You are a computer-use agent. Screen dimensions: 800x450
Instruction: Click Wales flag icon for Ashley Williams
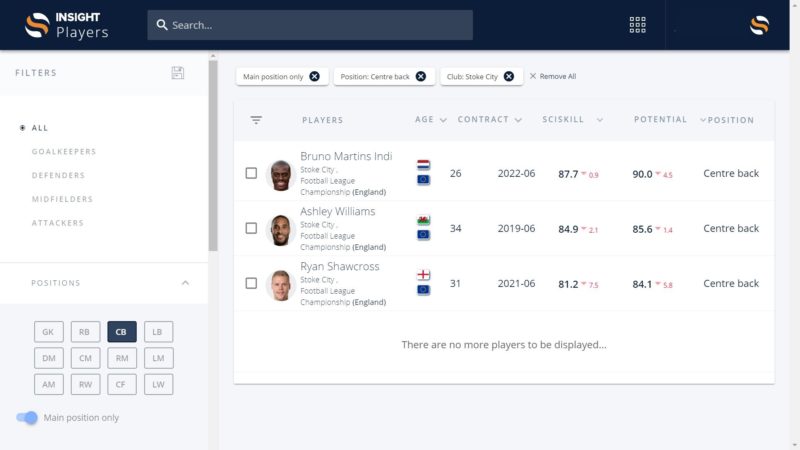[x=423, y=220]
